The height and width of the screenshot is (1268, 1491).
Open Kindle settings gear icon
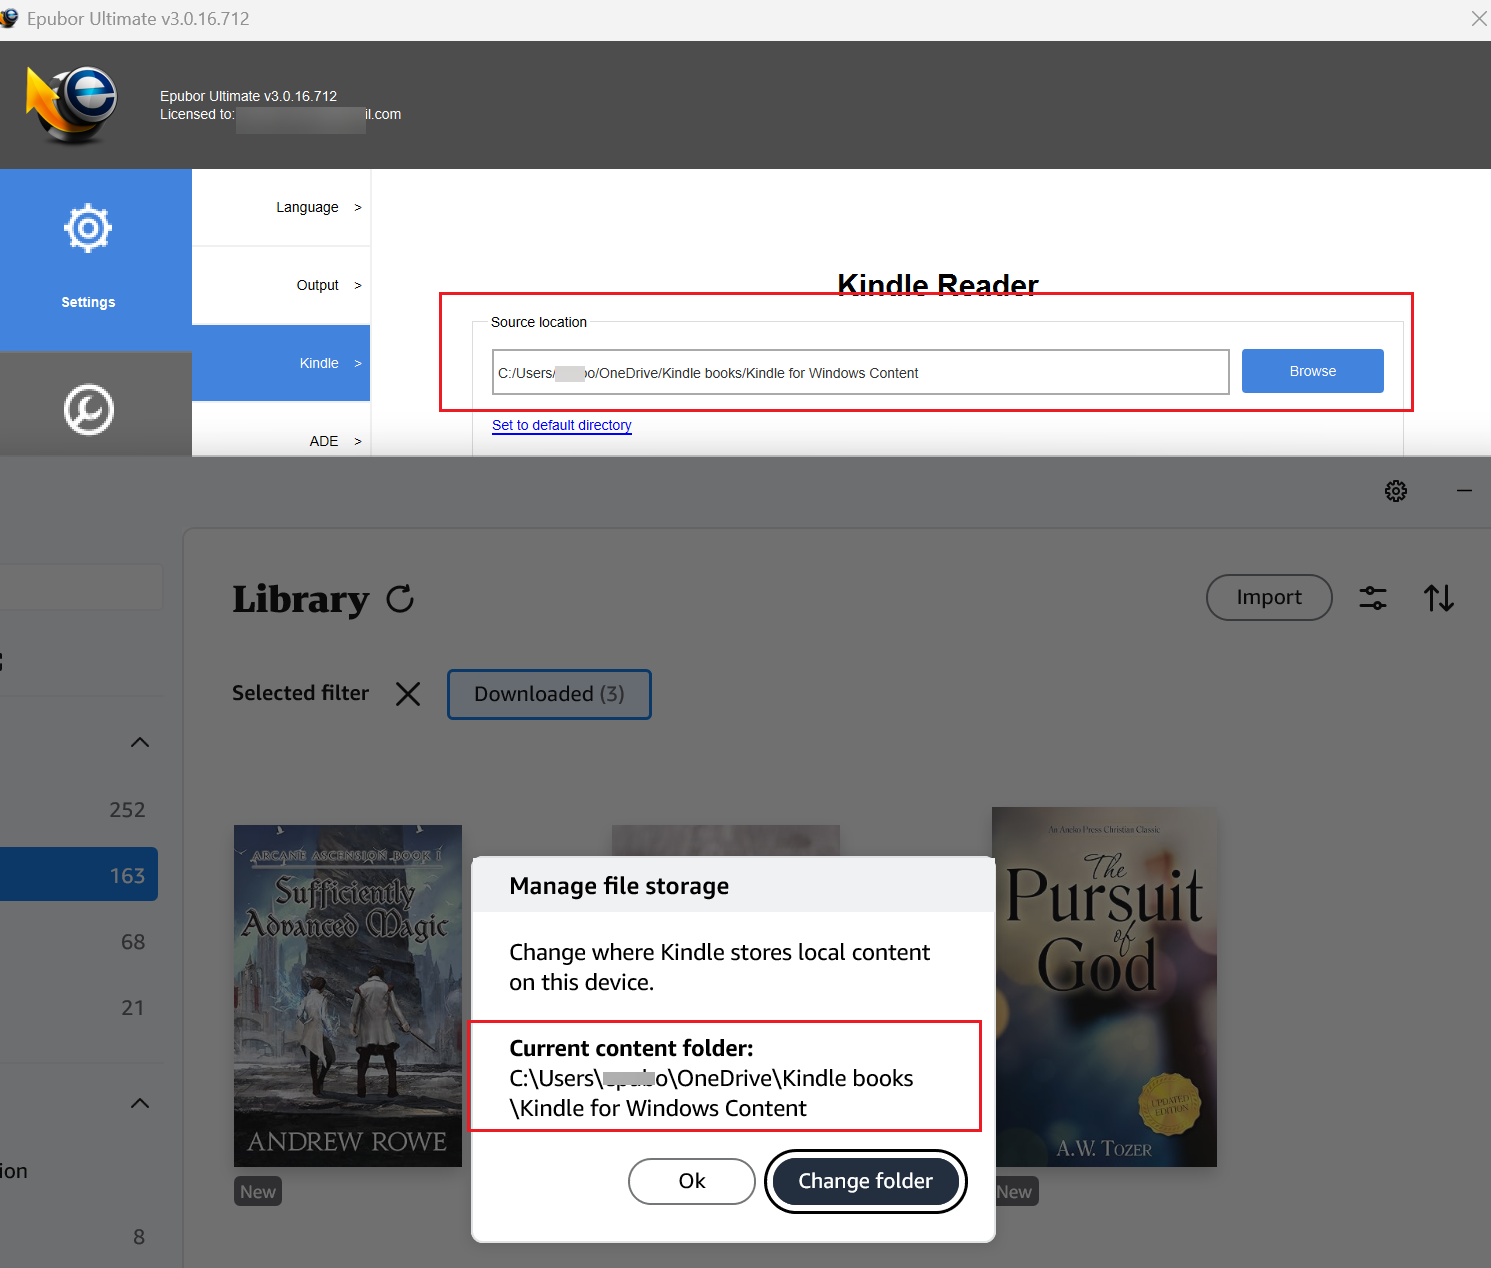[x=1396, y=491]
